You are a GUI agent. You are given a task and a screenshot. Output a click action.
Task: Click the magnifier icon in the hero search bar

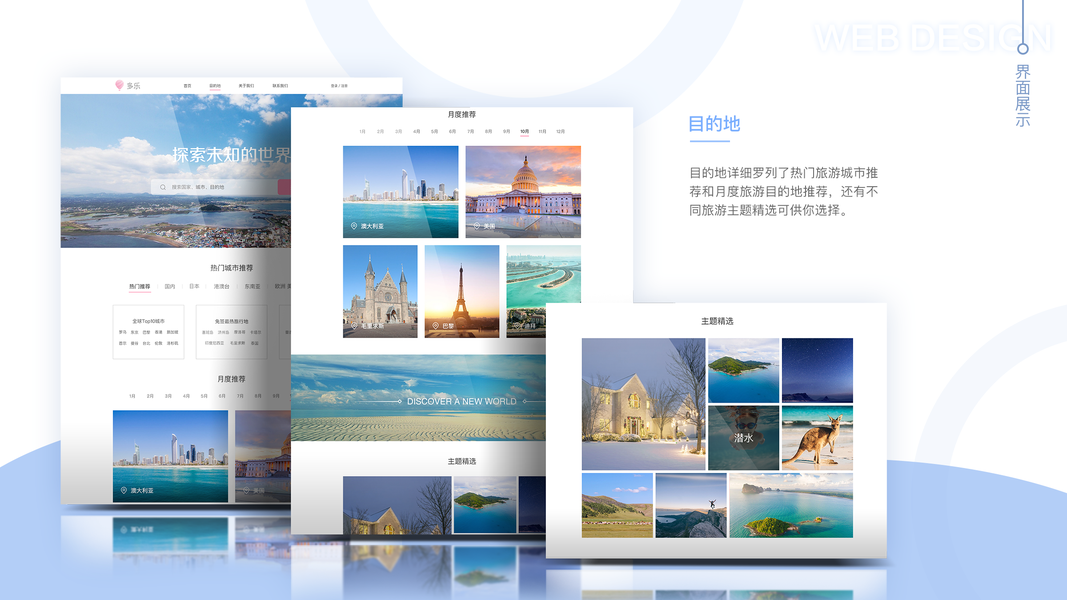pyautogui.click(x=163, y=187)
